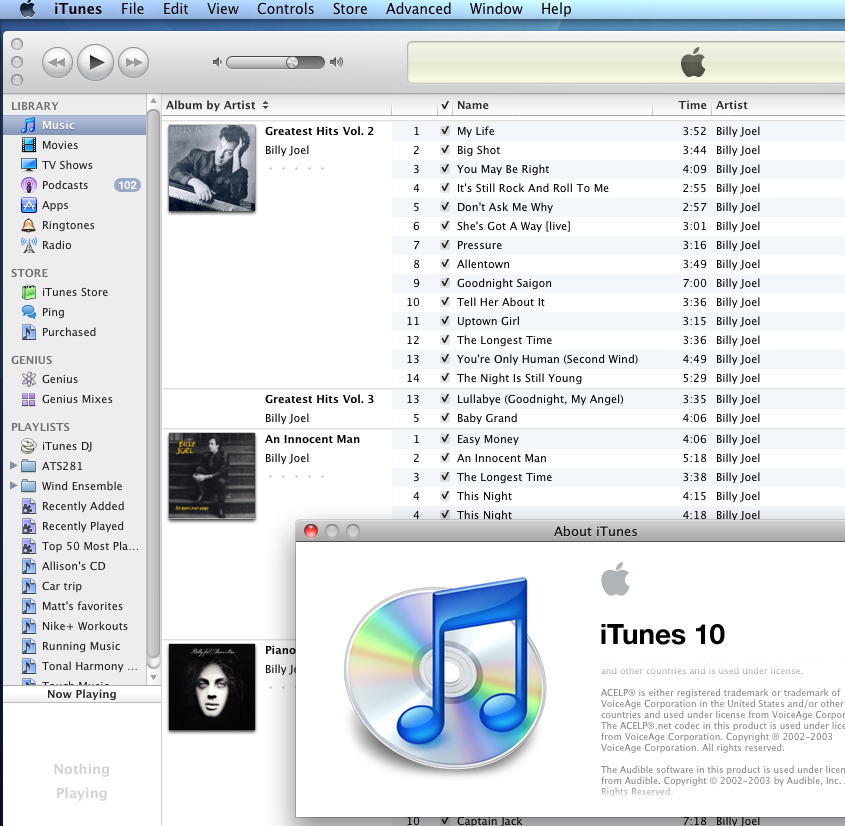Select the Nike+ Workouts playlist
The height and width of the screenshot is (826, 845).
click(x=85, y=626)
